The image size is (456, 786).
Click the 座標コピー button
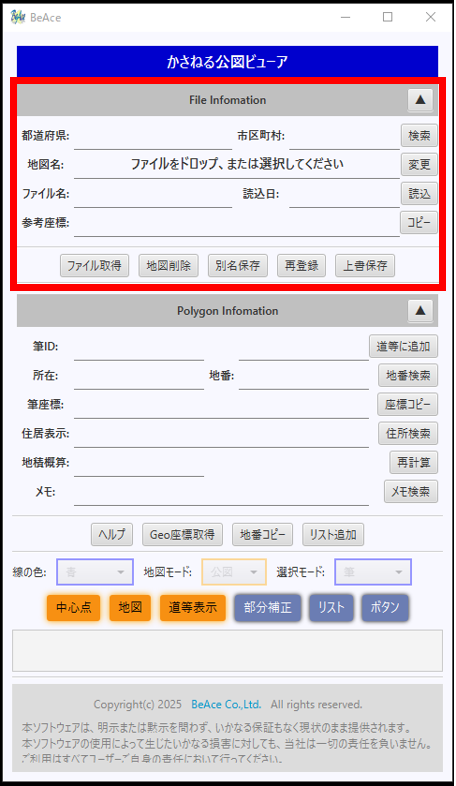point(407,405)
